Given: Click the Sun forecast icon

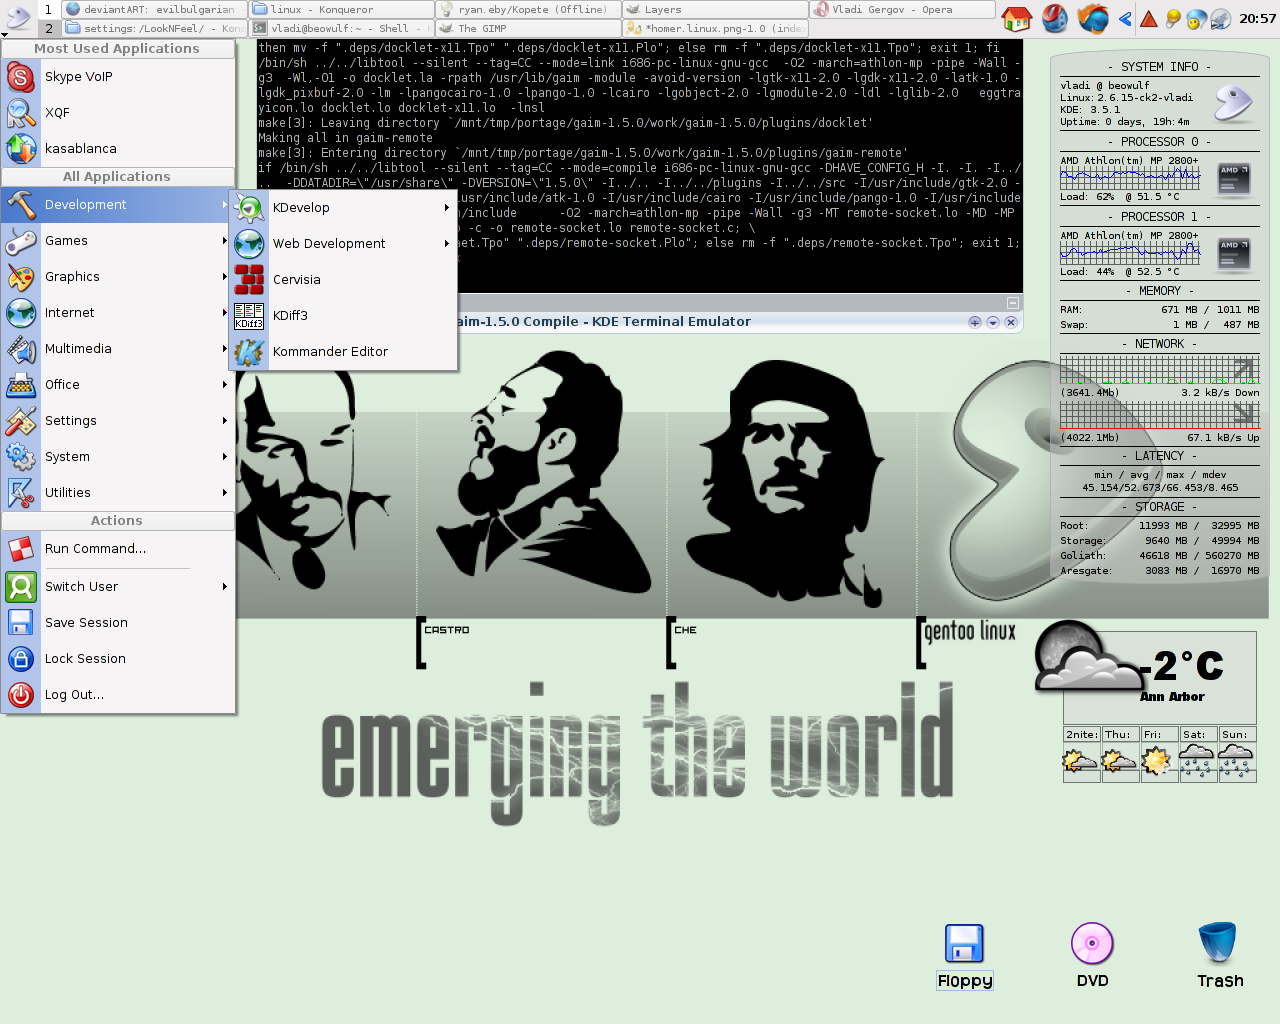Looking at the screenshot, I should tap(1236, 761).
